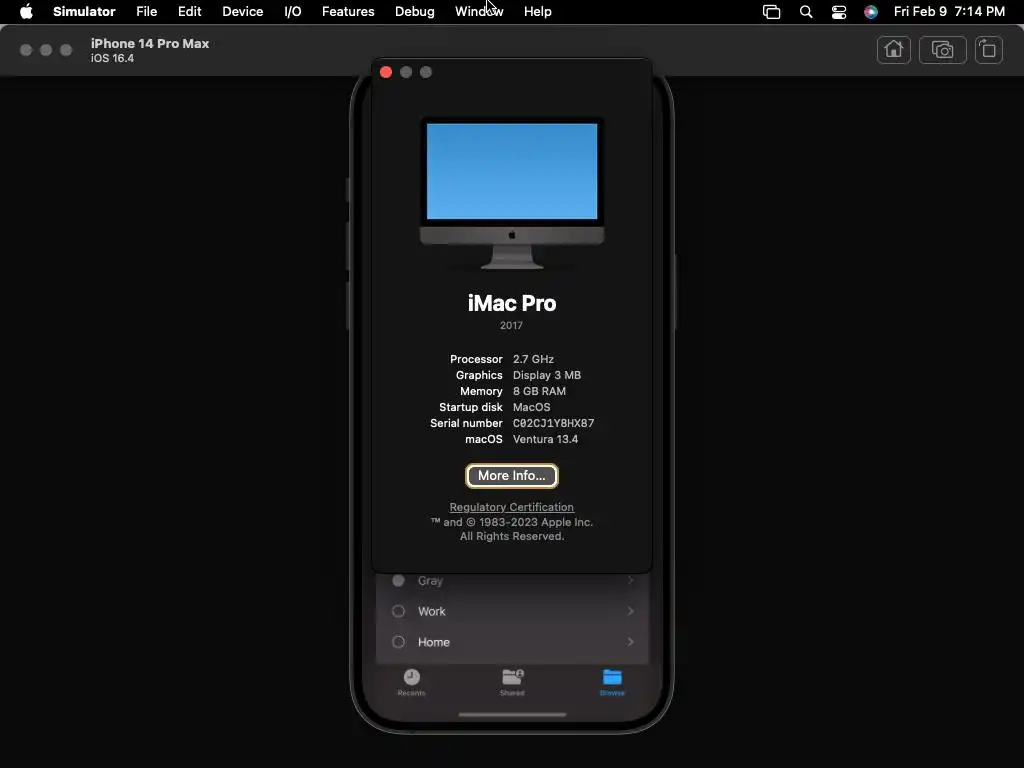The image size is (1024, 768).
Task: Click the Display 3 MB graphics value
Action: pos(547,375)
